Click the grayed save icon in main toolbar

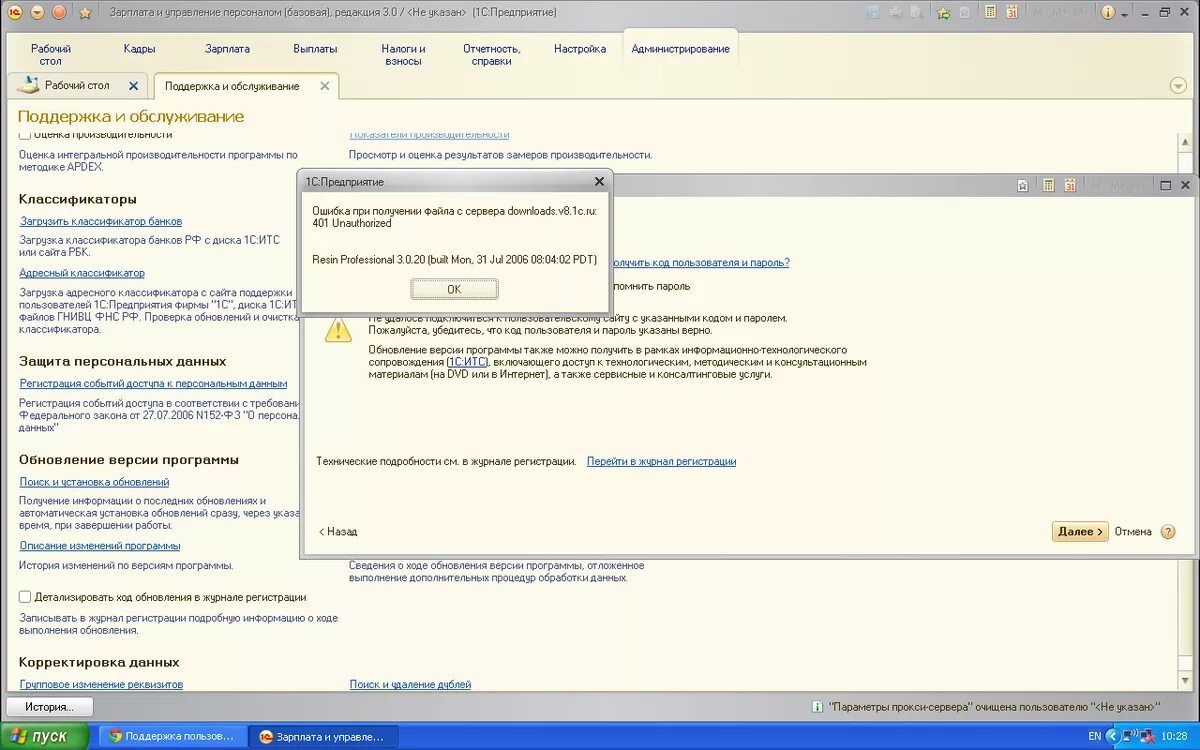click(873, 13)
